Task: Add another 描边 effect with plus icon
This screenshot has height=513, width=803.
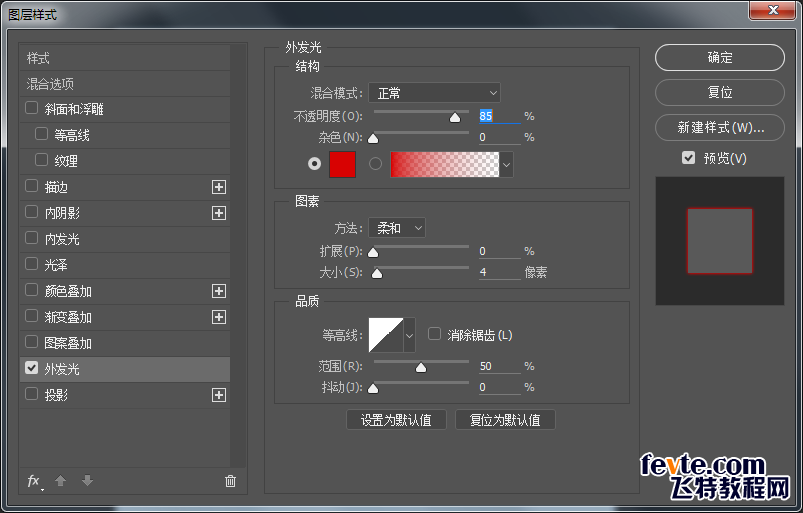Action: [219, 187]
